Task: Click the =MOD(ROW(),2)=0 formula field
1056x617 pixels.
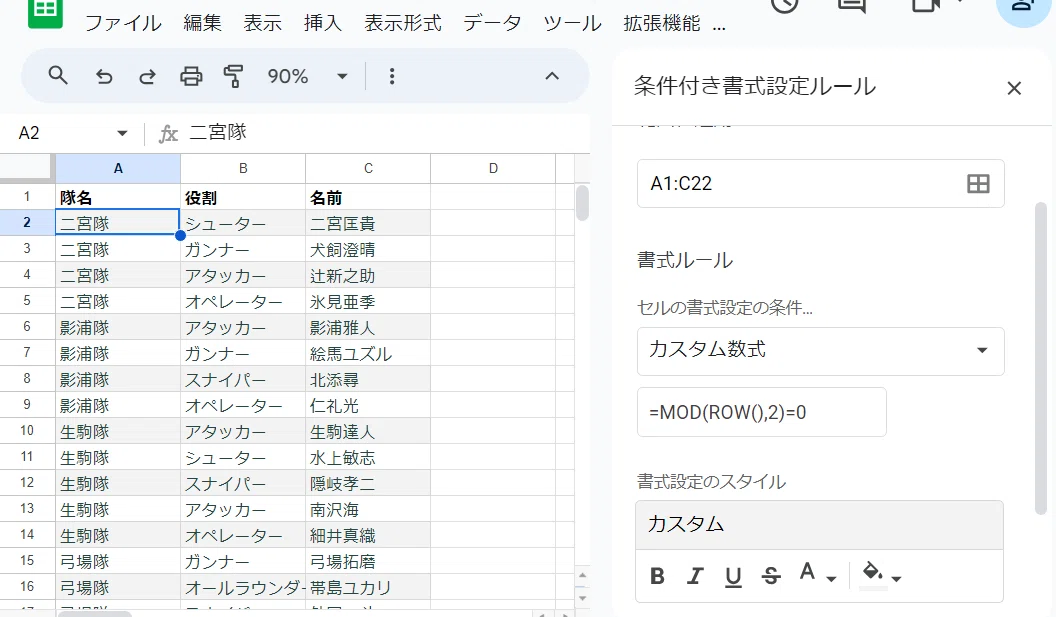Action: 762,412
